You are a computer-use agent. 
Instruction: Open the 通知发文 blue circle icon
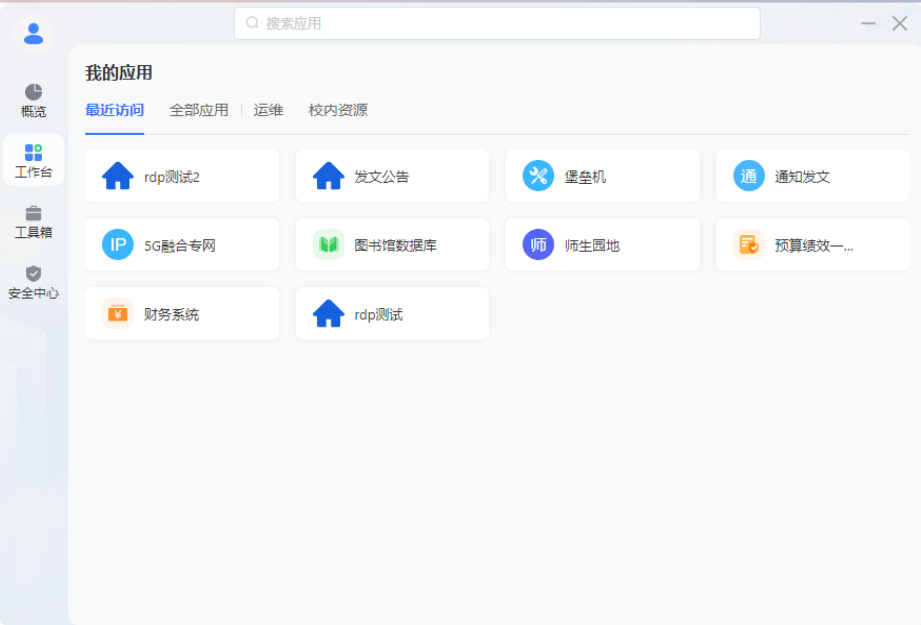click(x=749, y=176)
